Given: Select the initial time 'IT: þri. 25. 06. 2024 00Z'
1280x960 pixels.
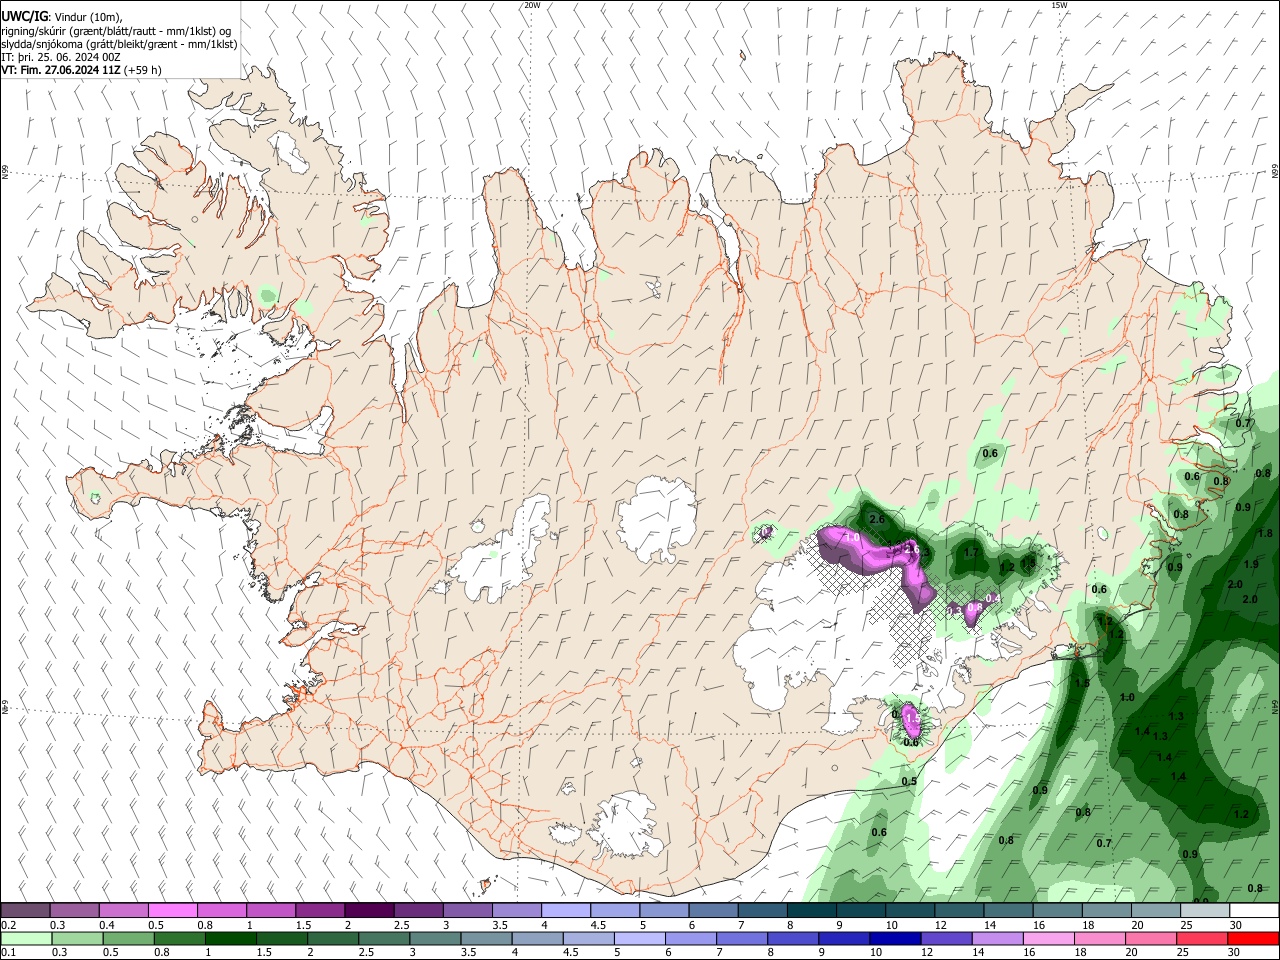Looking at the screenshot, I should [62, 57].
